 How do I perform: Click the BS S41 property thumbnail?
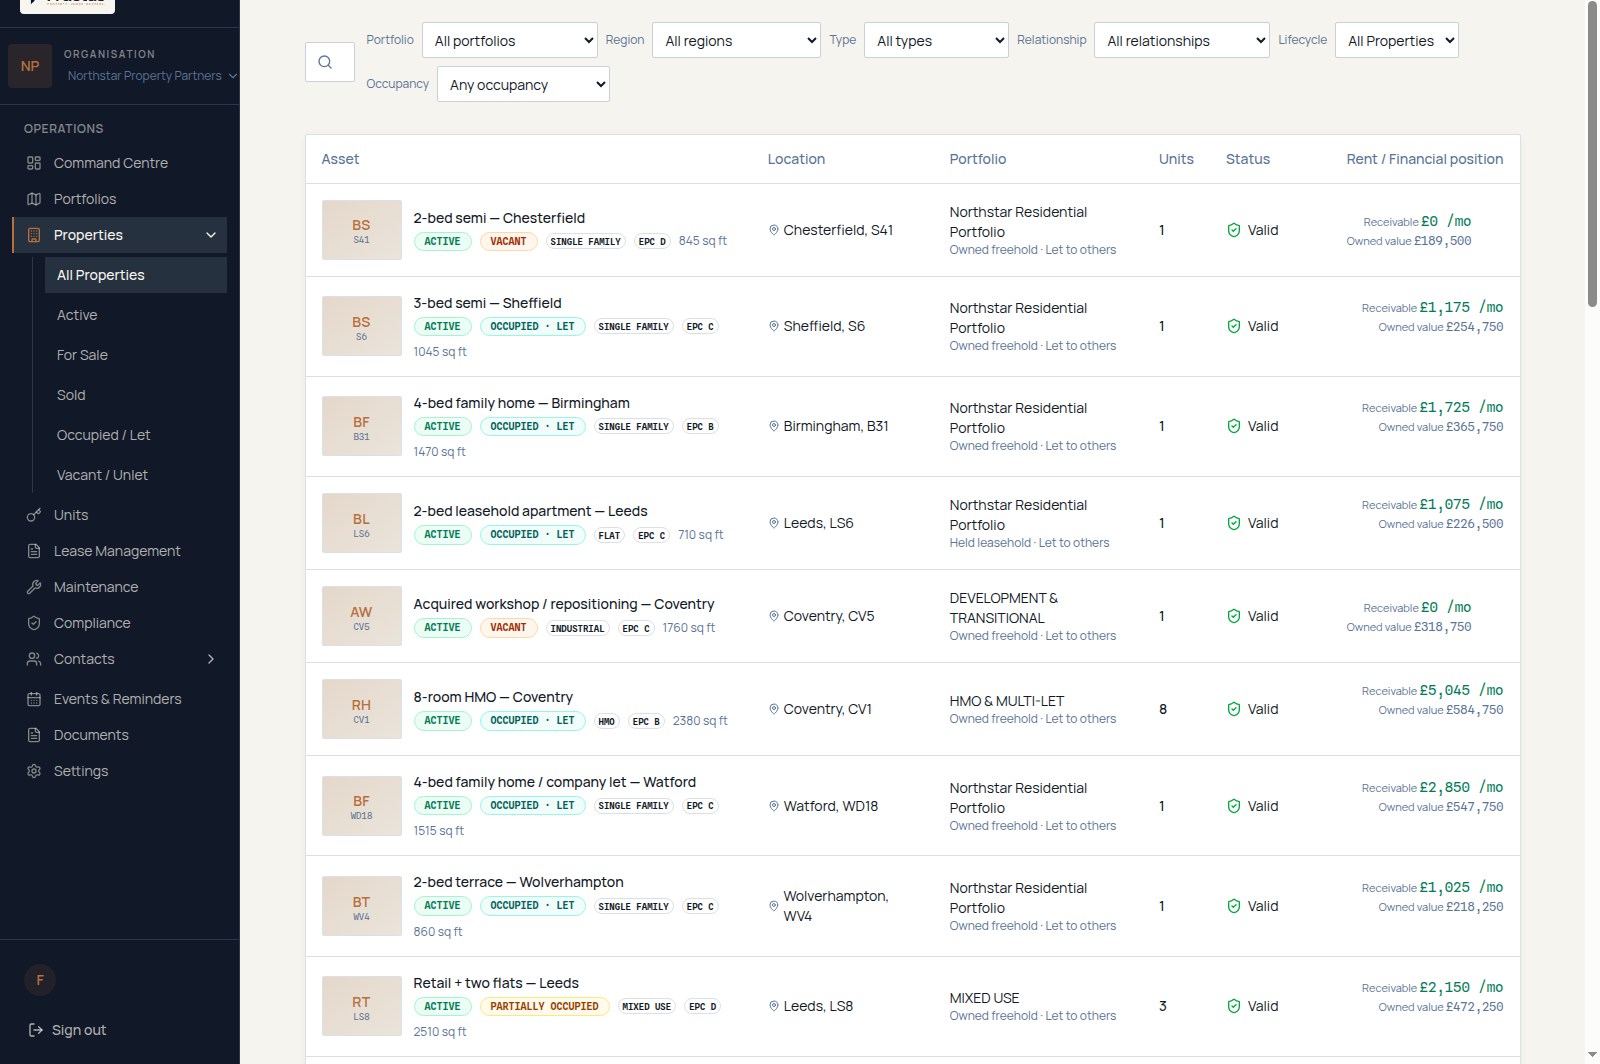point(361,230)
